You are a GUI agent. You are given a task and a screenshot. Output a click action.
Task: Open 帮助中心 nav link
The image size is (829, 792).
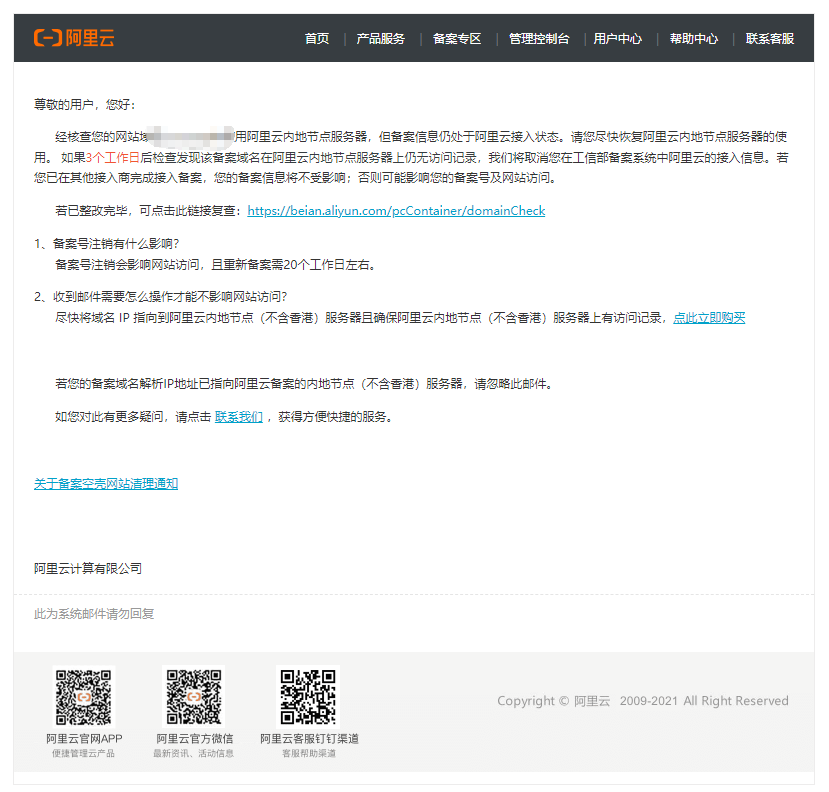(694, 39)
